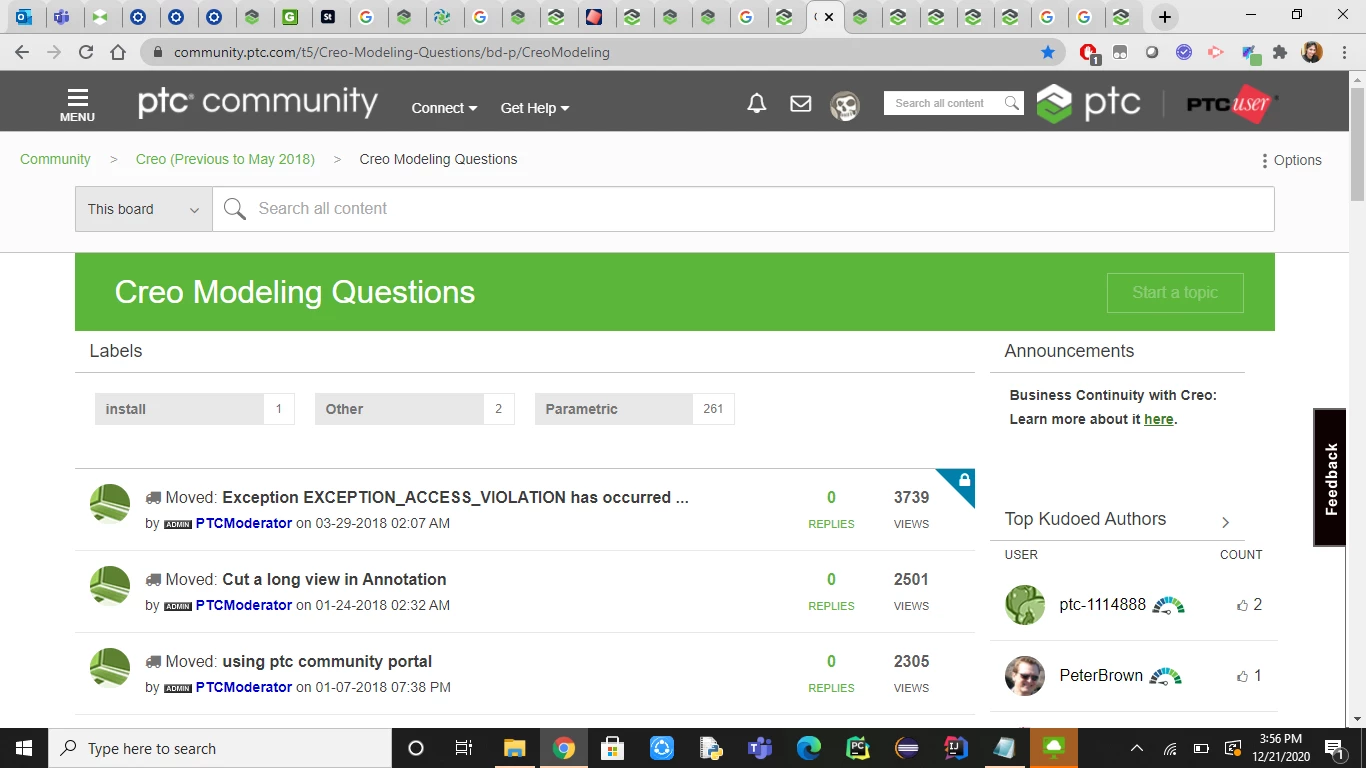Open a new Chrome tab

[1164, 17]
